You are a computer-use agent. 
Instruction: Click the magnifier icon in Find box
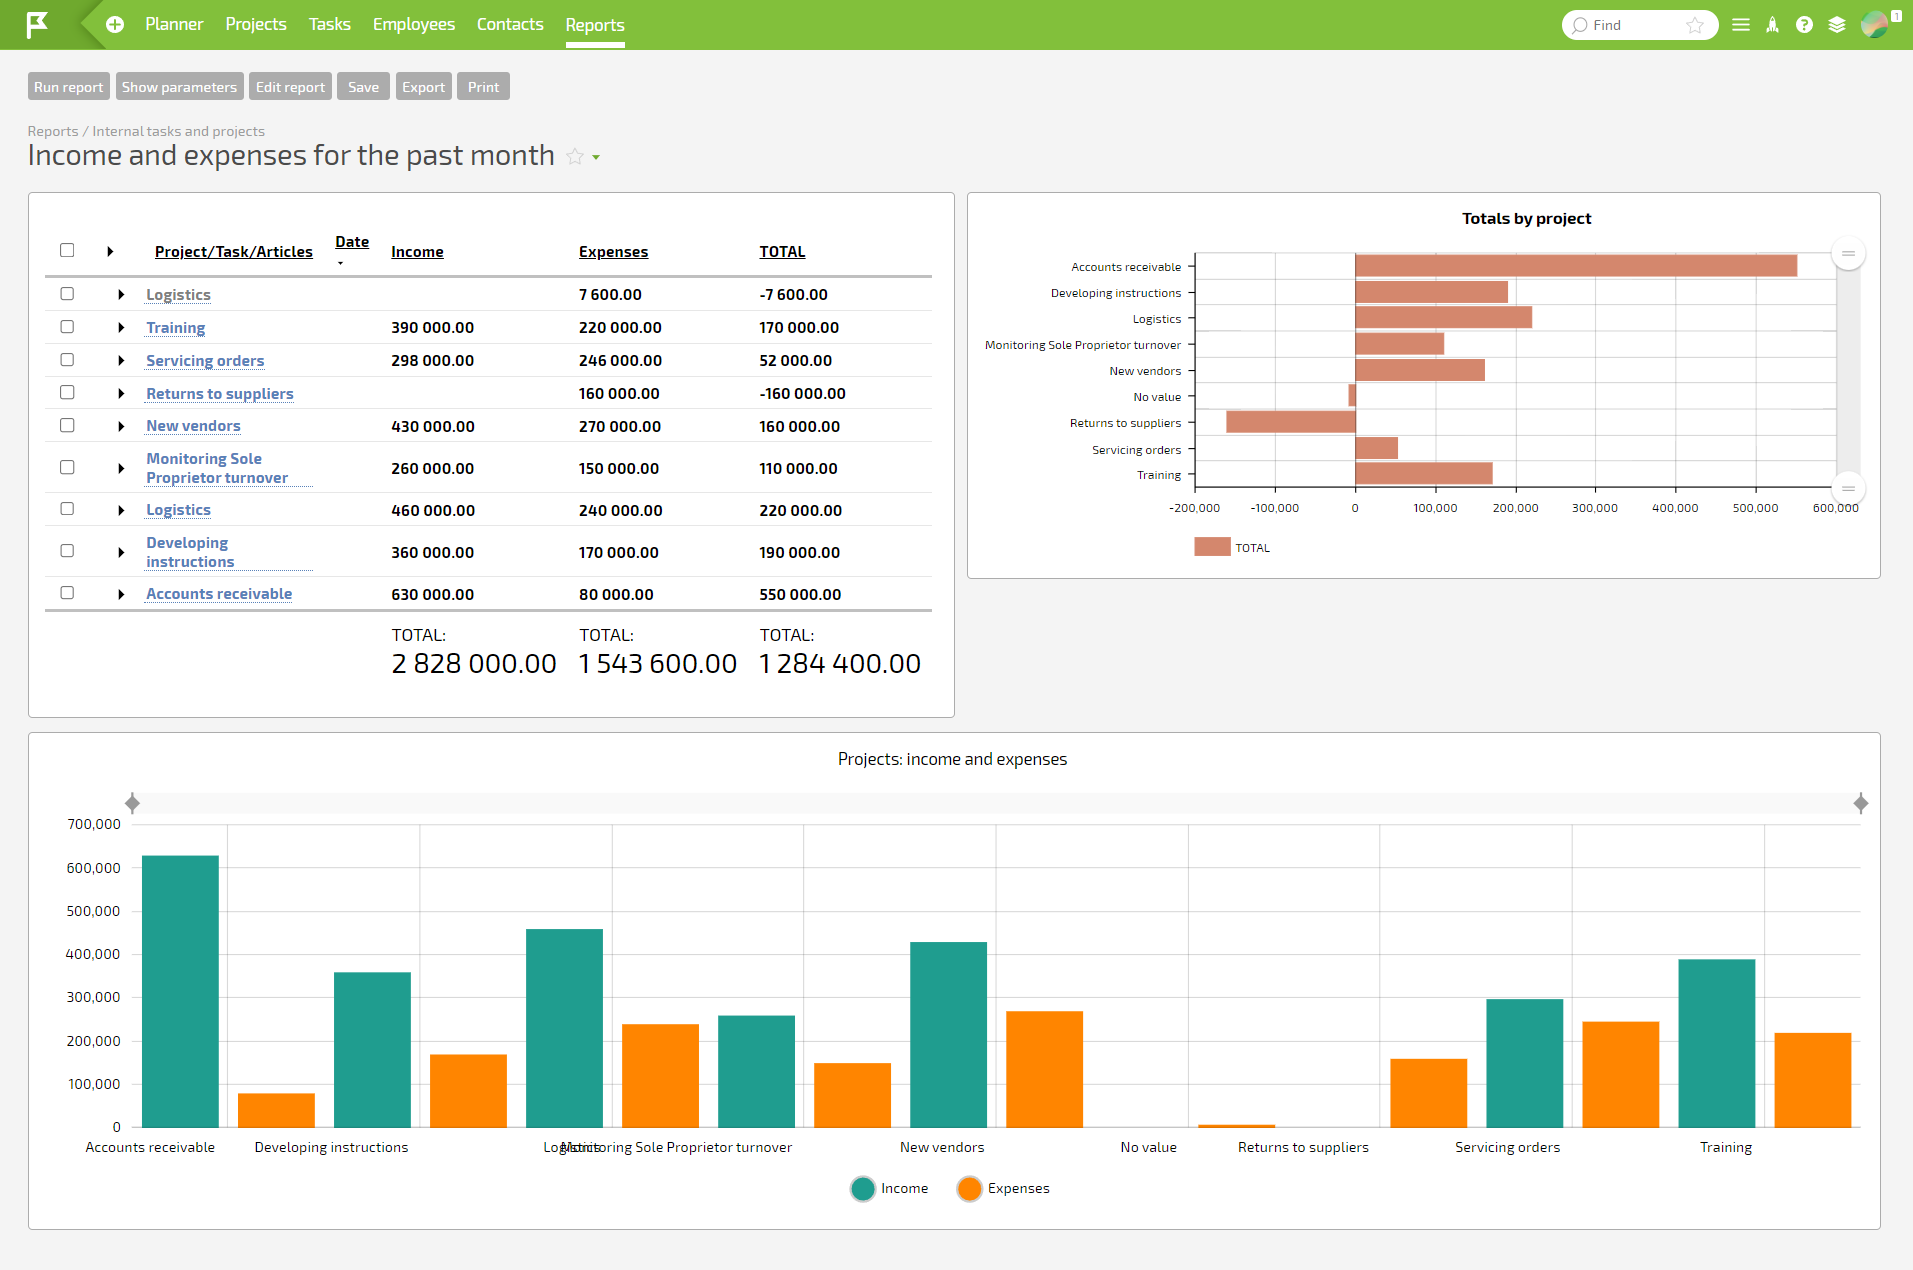(x=1580, y=25)
